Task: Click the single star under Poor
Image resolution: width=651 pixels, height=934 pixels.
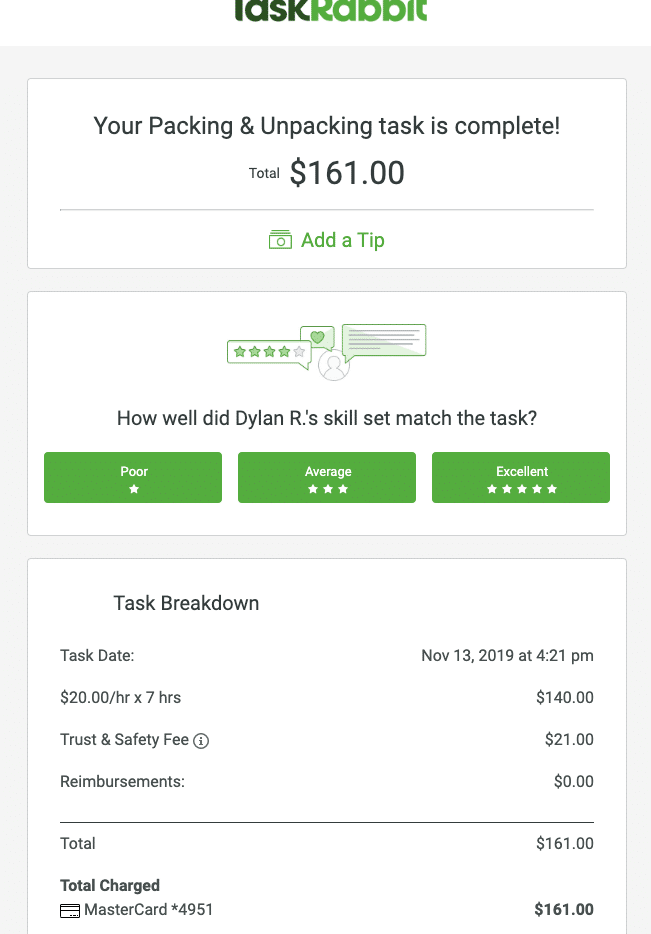Action: click(133, 490)
